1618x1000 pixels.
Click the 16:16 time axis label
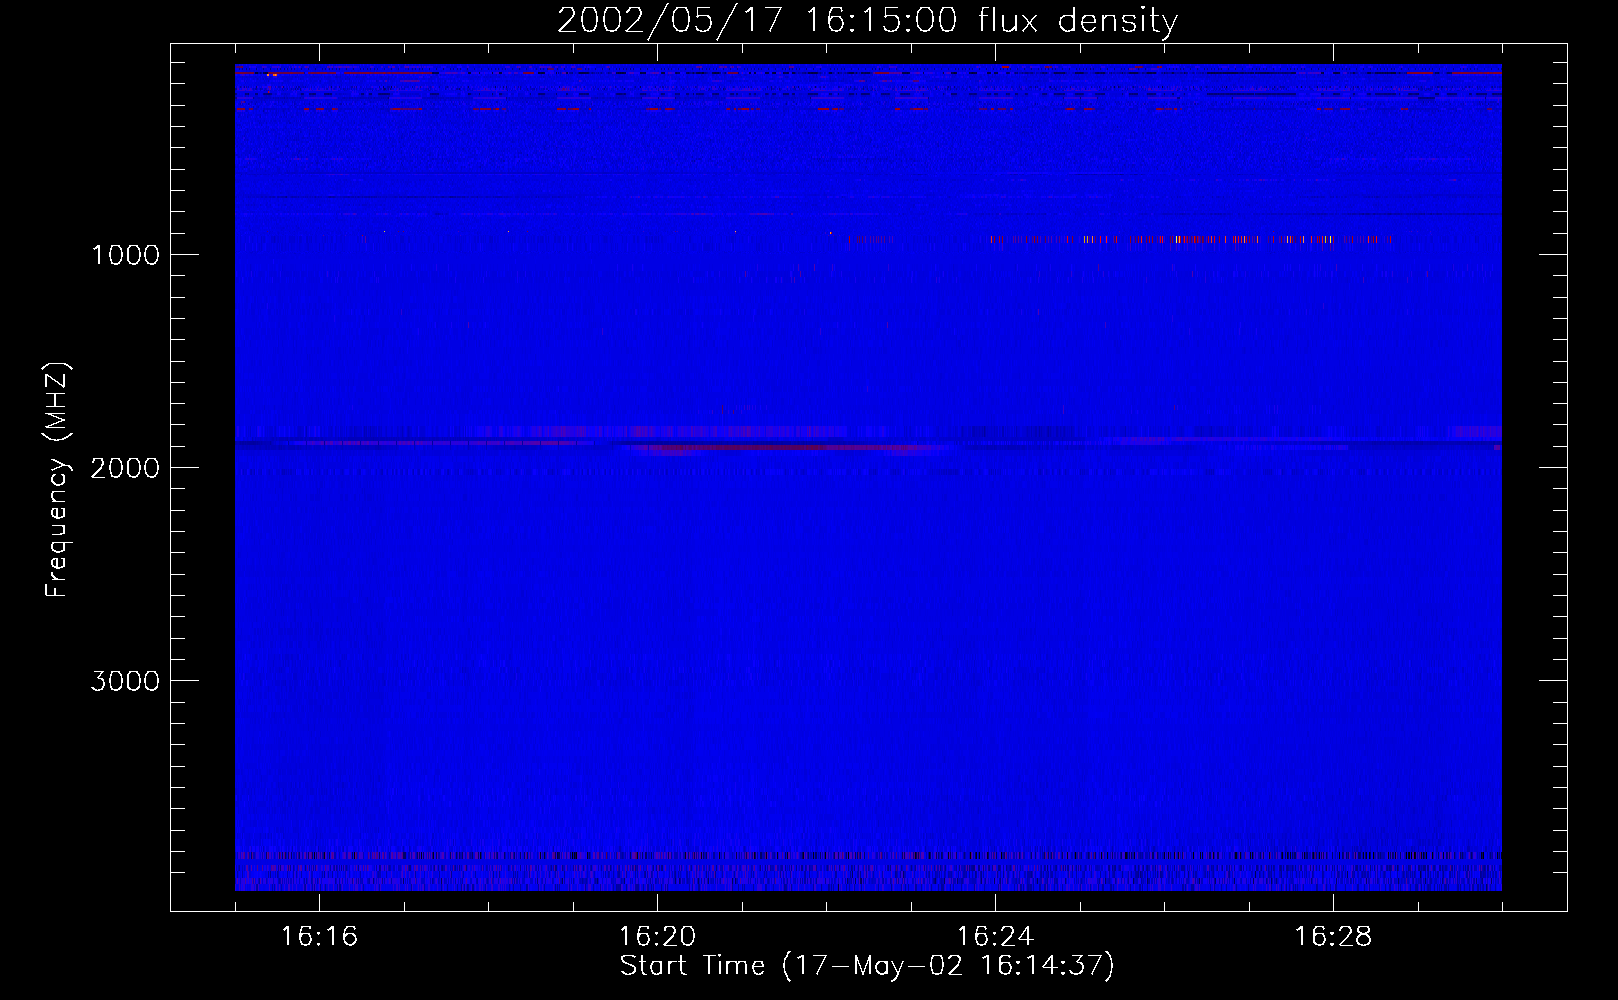[x=319, y=936]
